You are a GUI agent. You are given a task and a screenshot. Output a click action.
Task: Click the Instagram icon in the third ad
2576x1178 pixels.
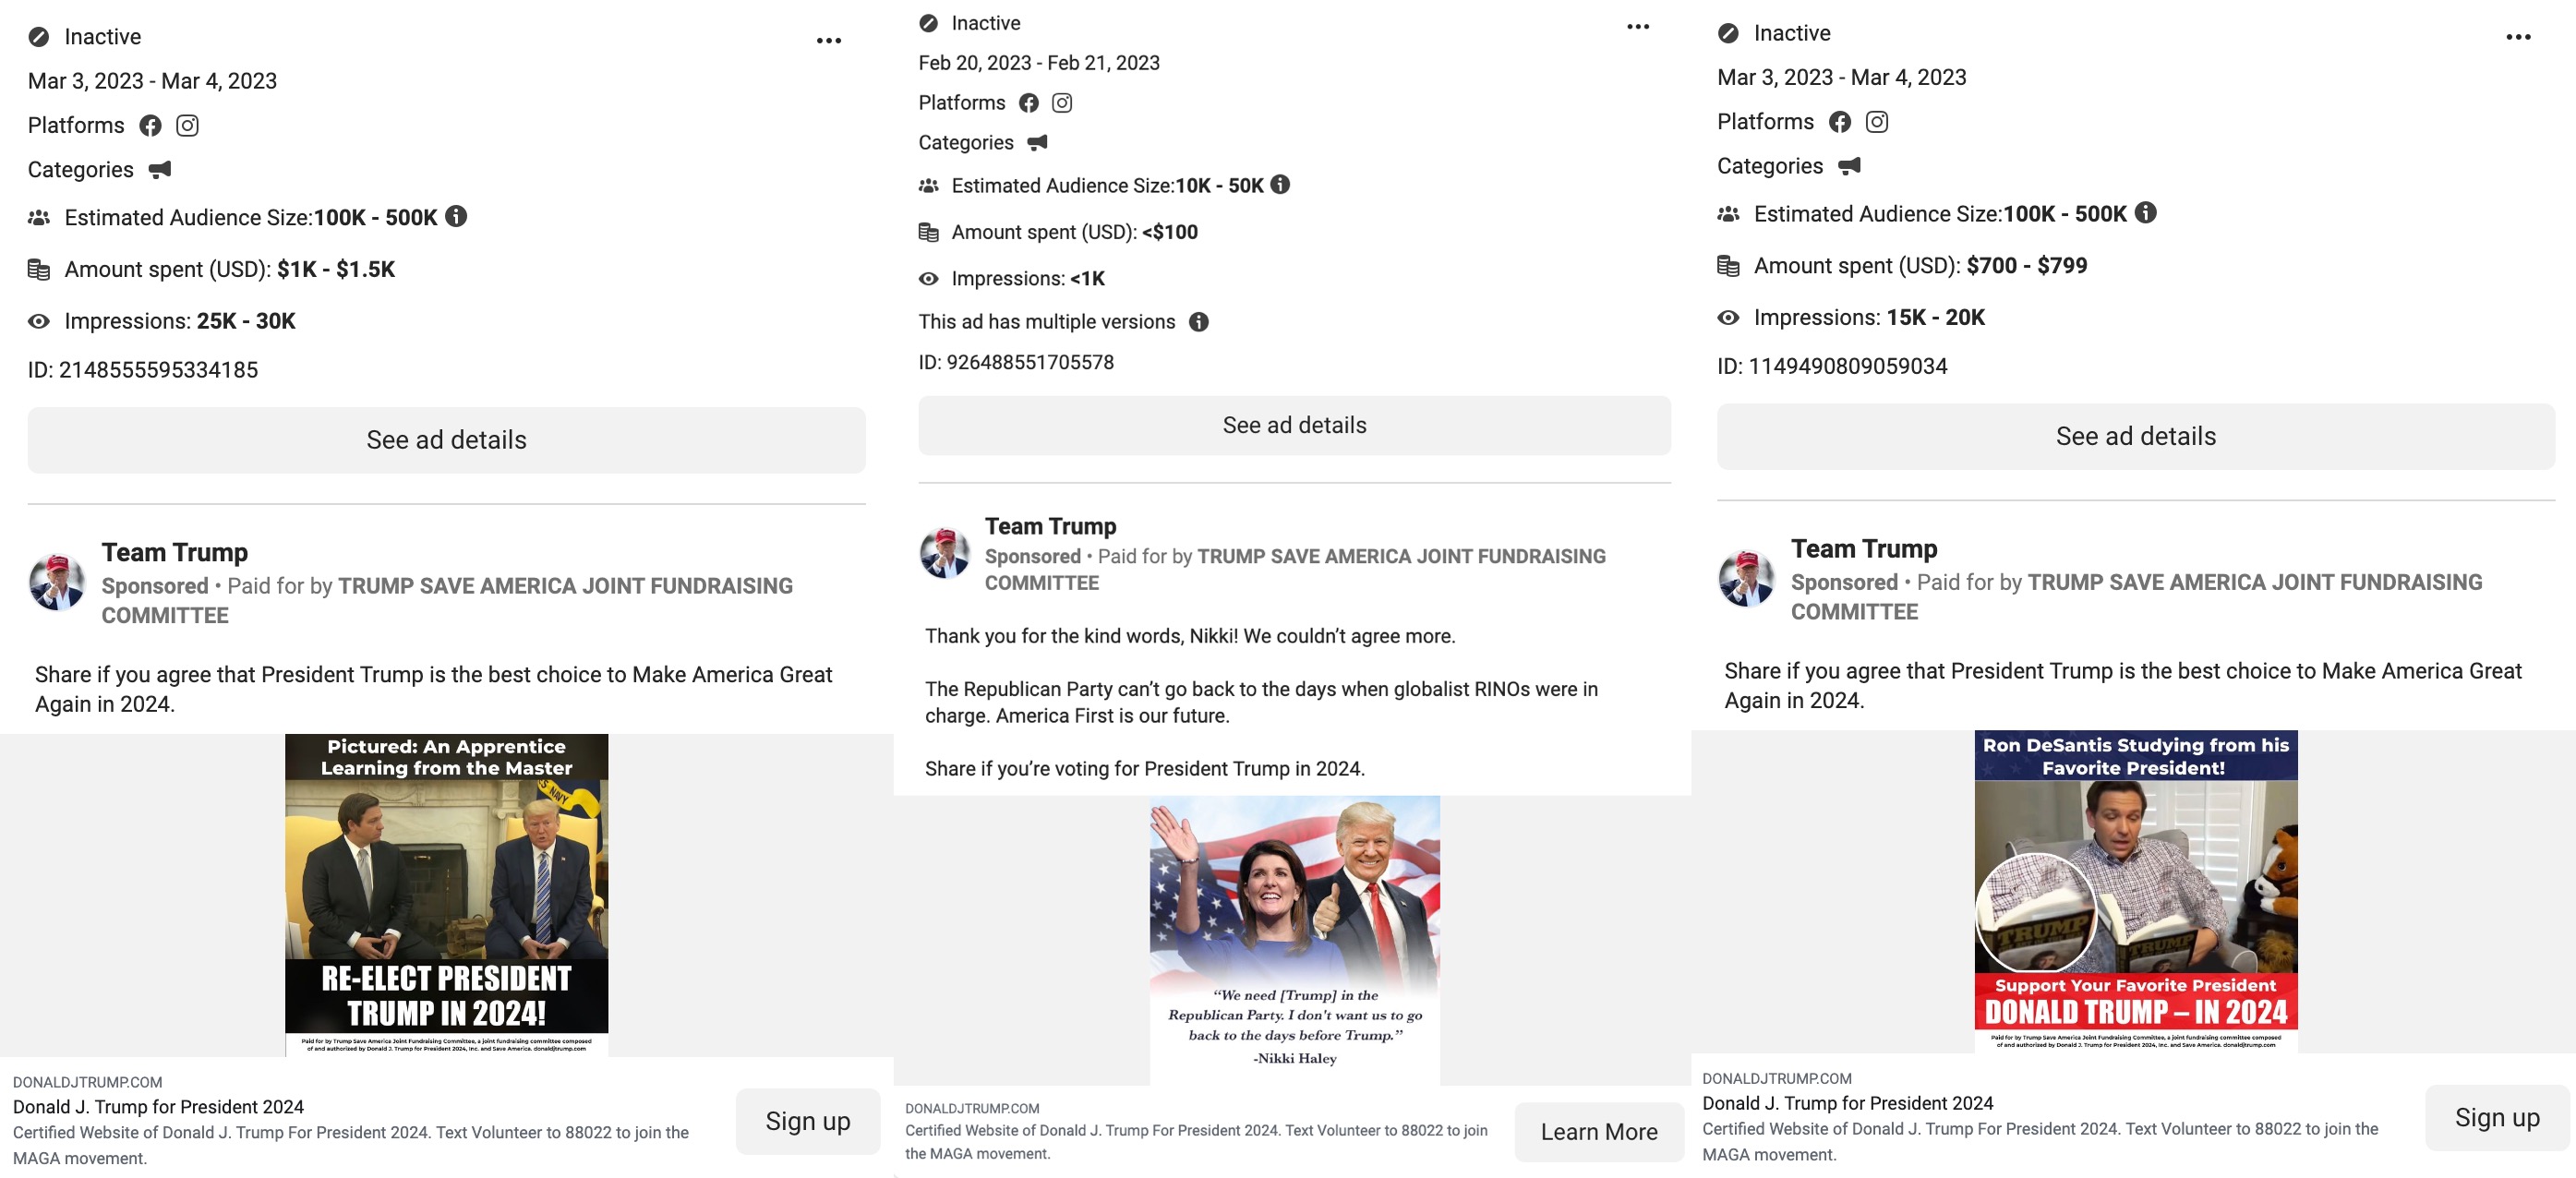(x=1877, y=122)
